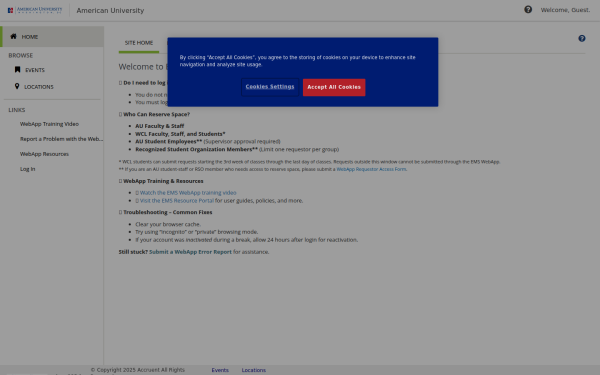600x375 pixels.
Task: Open Report a Problem with the WebApp link
Action: (61, 139)
